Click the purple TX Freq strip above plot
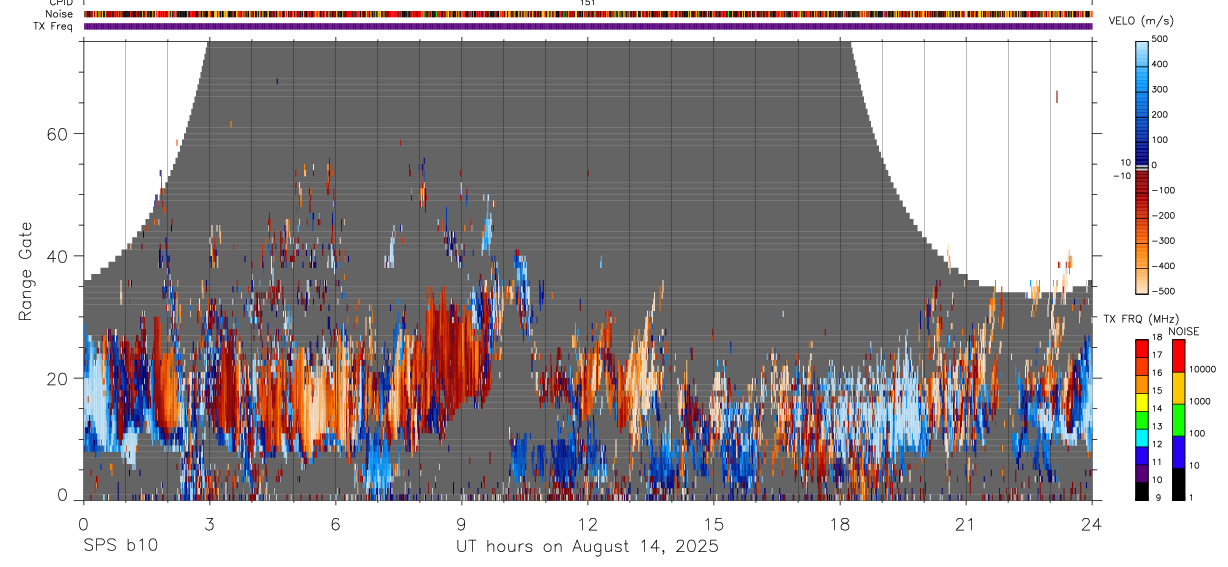The width and height of the screenshot is (1228, 567). (x=588, y=26)
